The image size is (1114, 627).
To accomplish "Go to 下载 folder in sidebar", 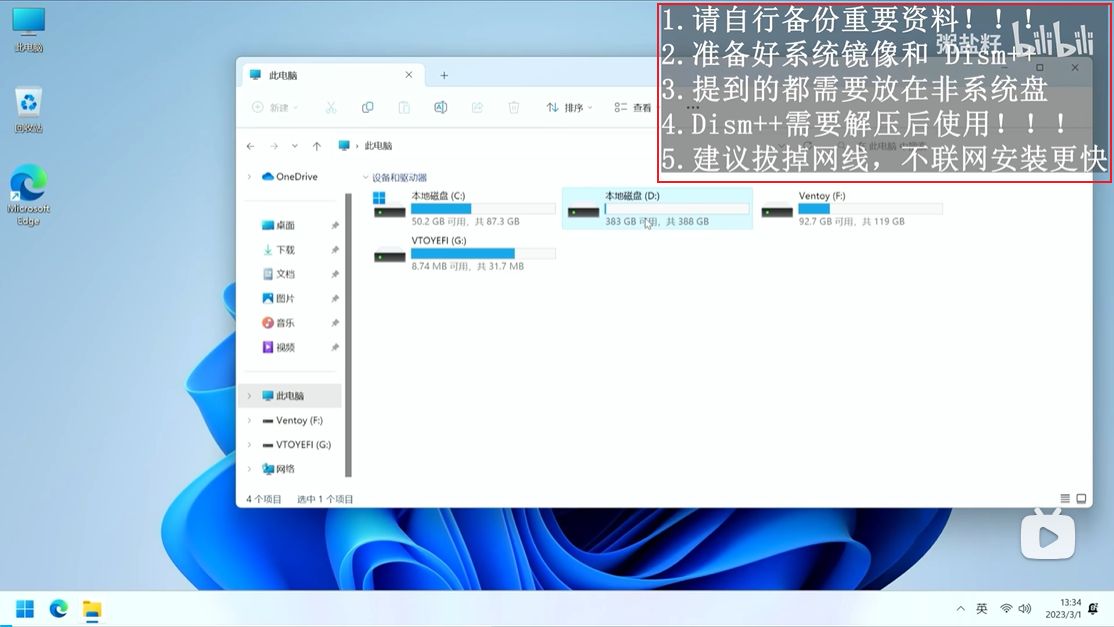I will tap(285, 250).
